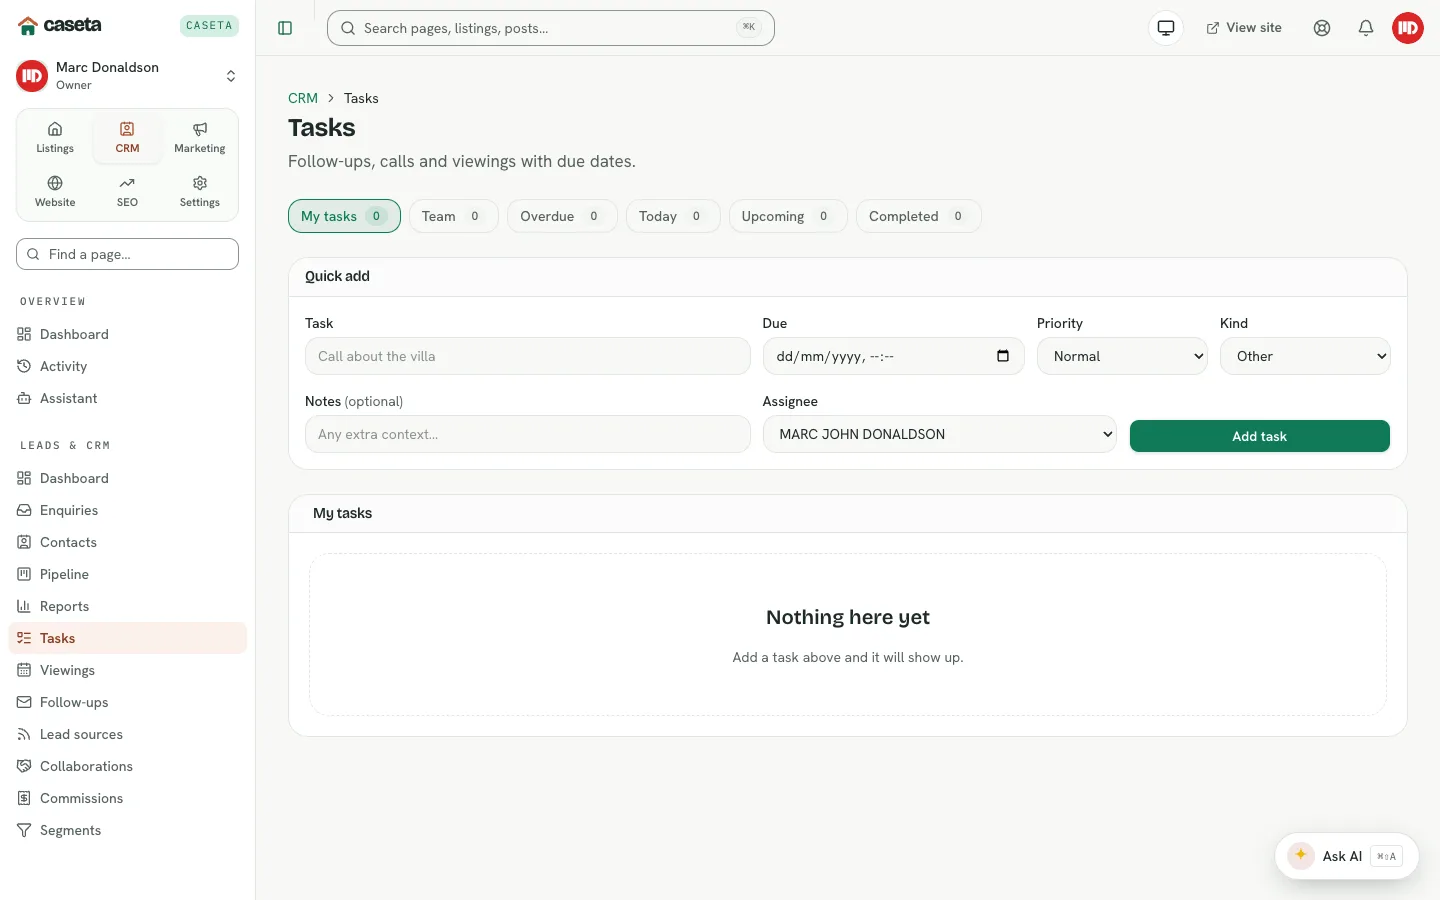Click the top search pages box
The height and width of the screenshot is (900, 1440).
550,28
